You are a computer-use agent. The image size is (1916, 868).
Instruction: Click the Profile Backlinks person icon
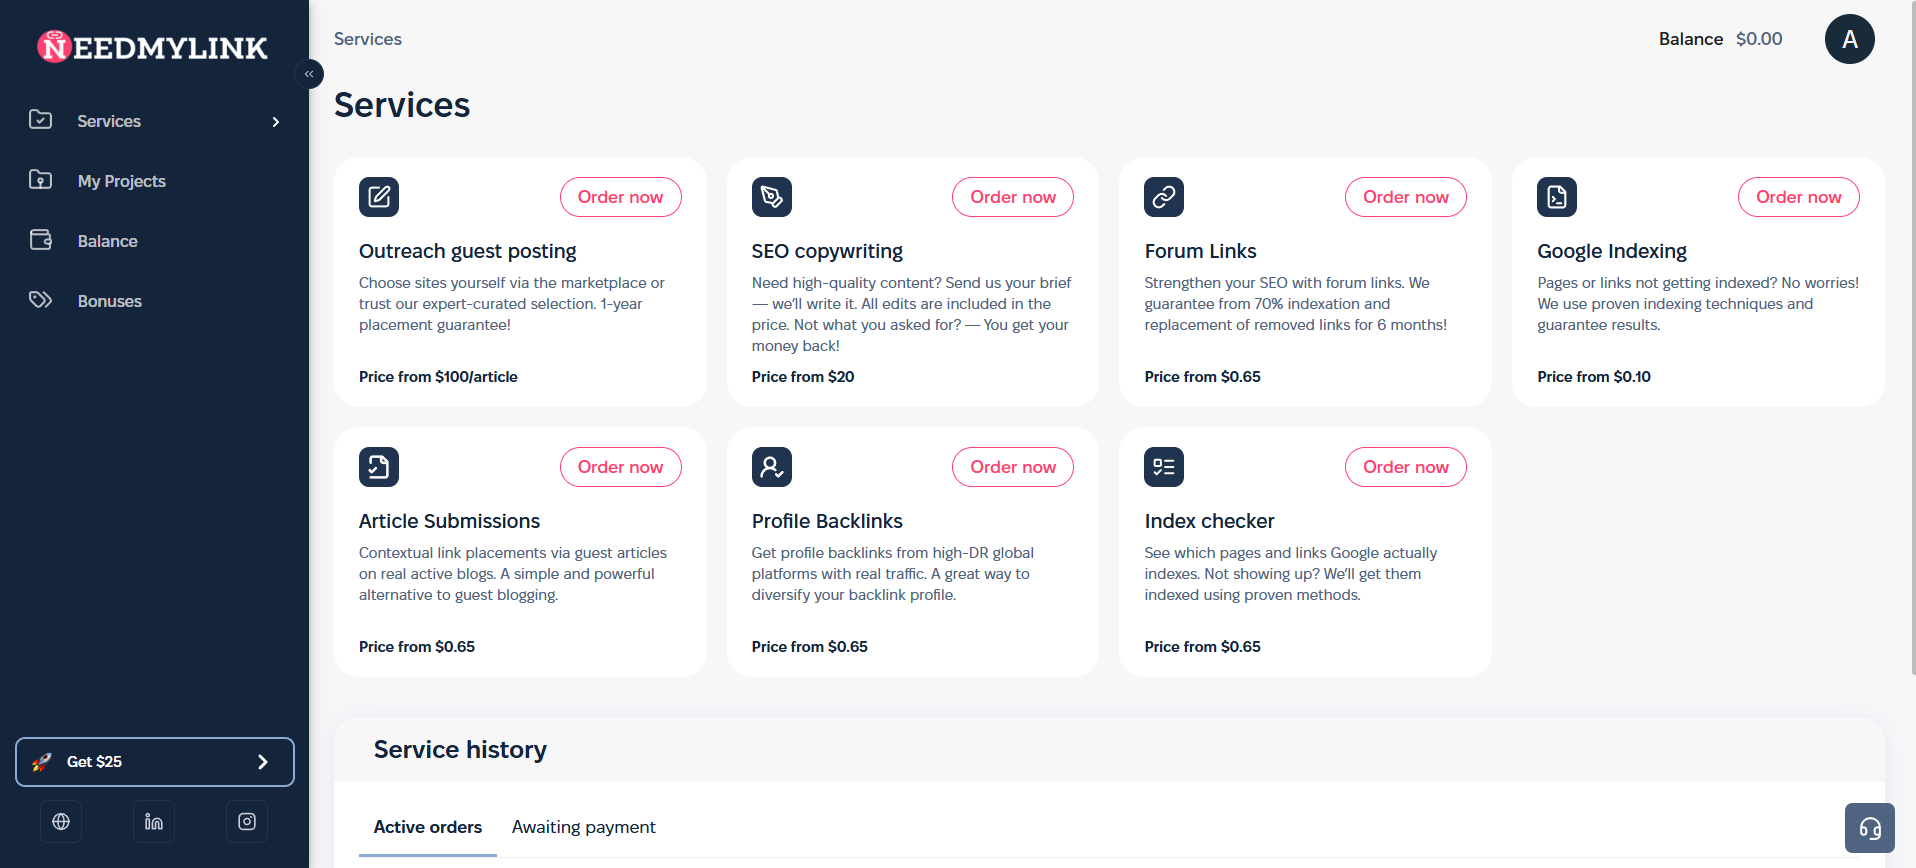[x=772, y=467]
